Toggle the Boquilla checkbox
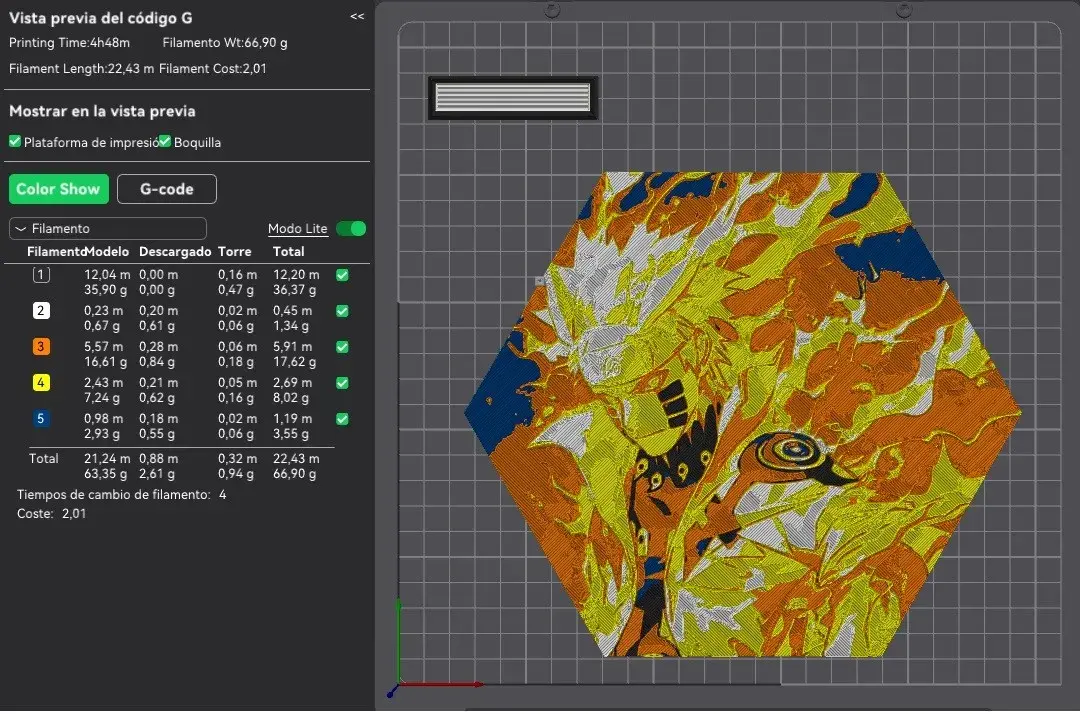 [x=165, y=141]
